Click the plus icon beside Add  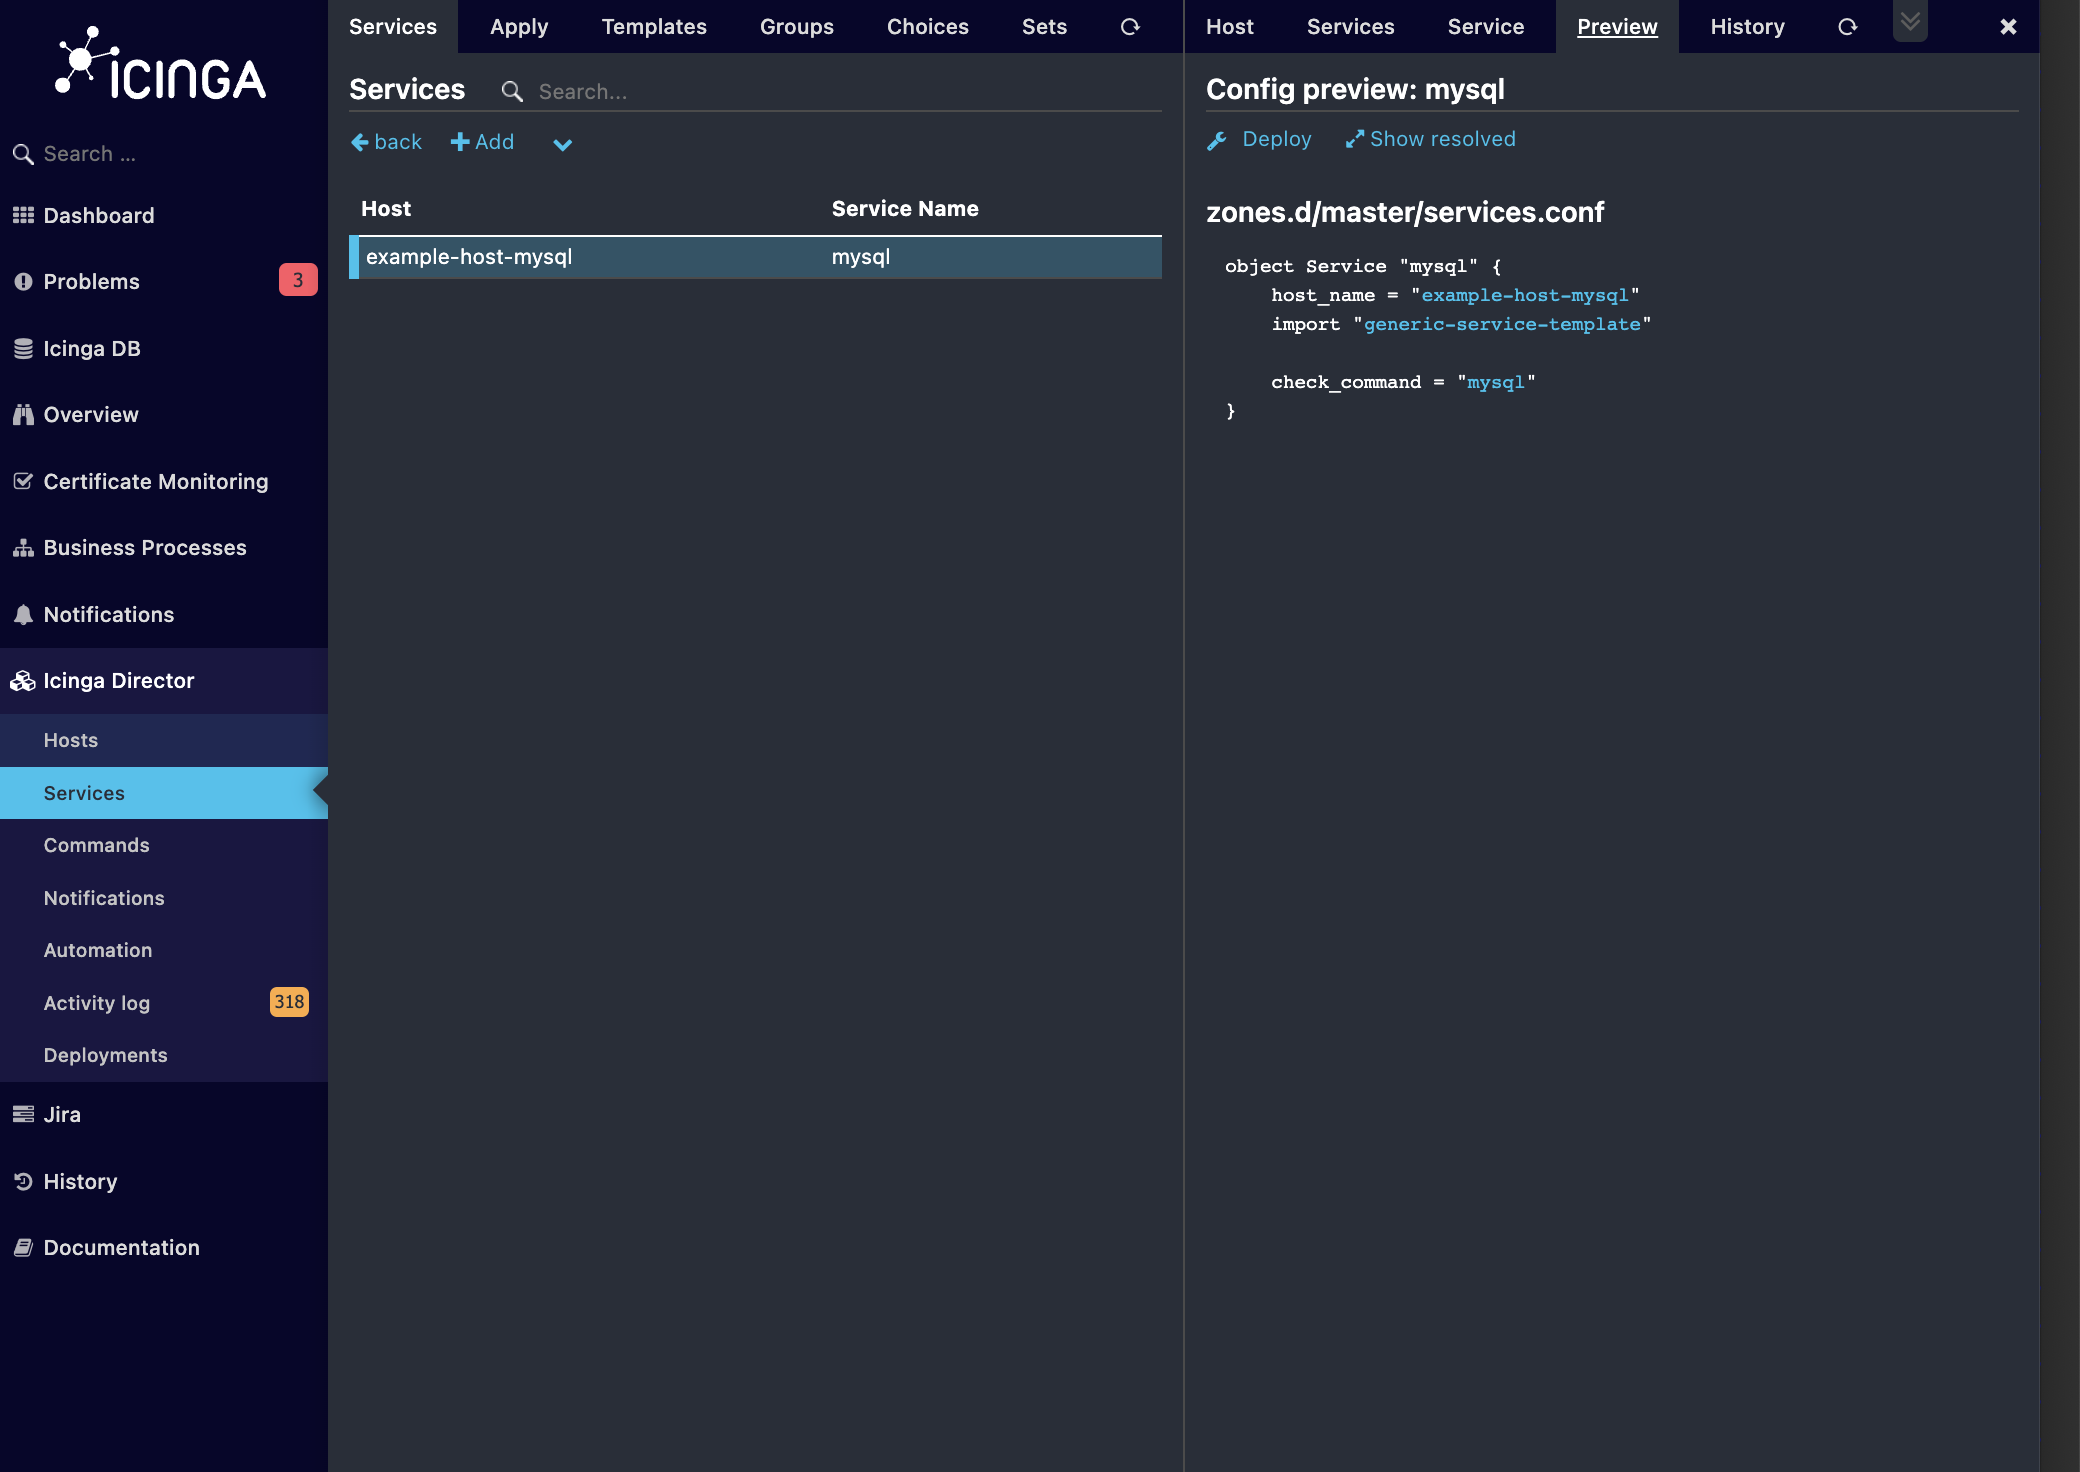pos(460,142)
